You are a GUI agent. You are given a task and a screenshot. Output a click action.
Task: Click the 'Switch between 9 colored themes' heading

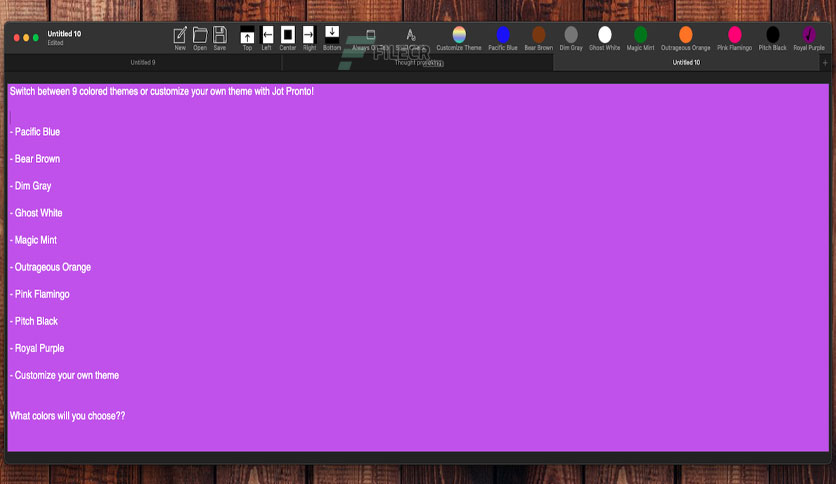coord(162,91)
